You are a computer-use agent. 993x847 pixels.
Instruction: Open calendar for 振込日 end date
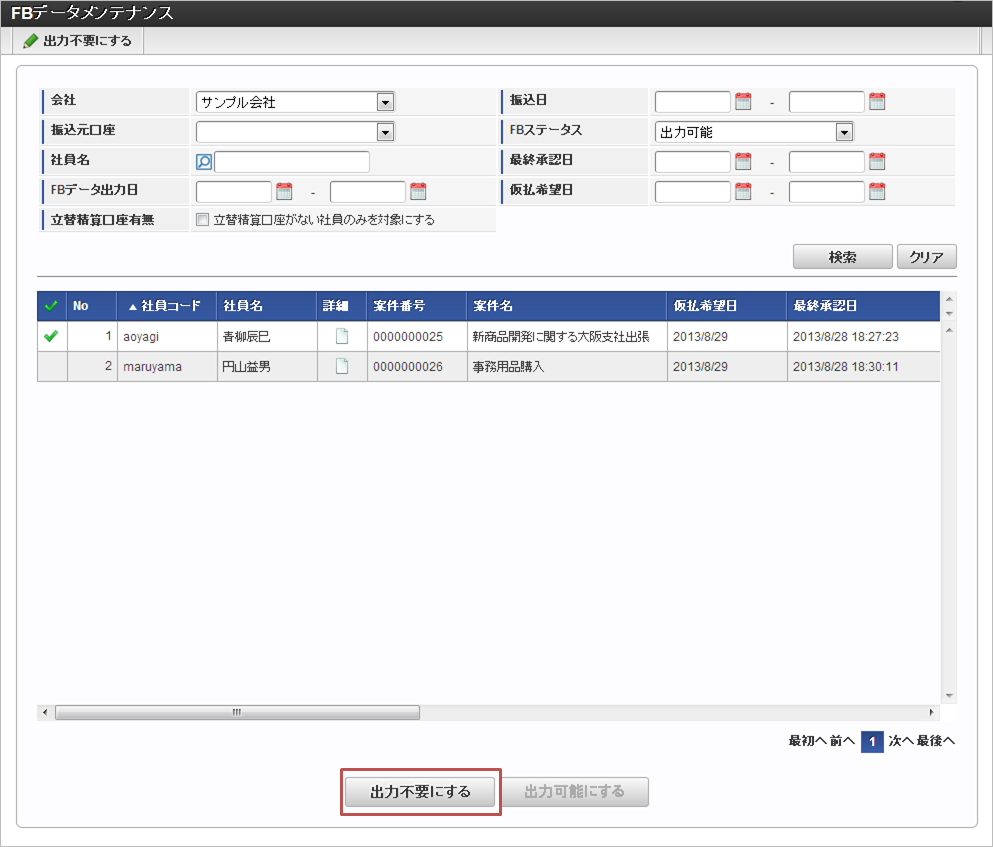point(877,101)
